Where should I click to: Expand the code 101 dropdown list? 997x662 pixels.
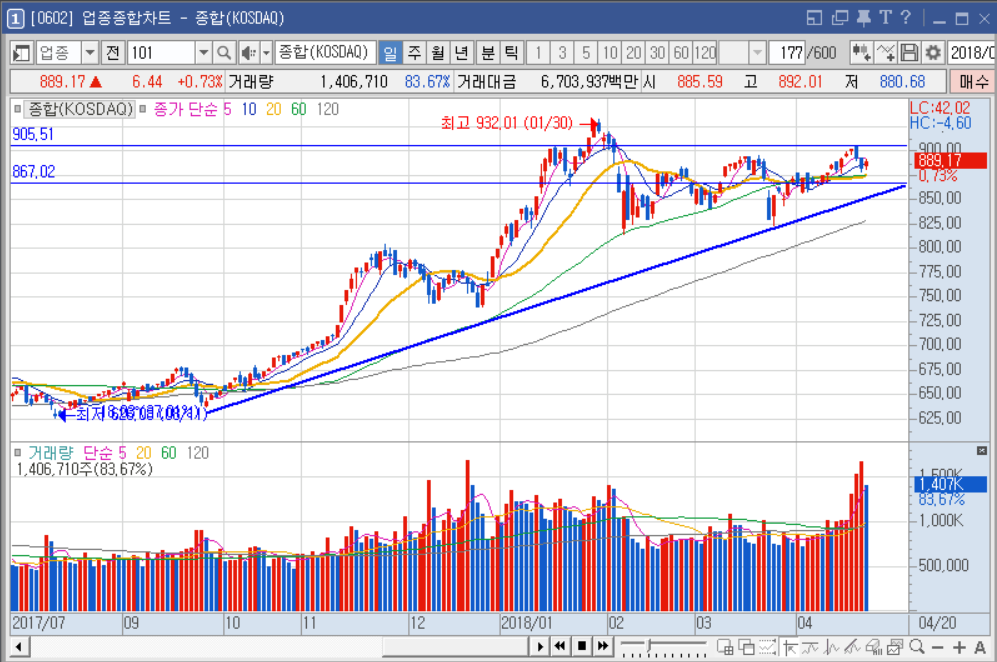pos(204,52)
